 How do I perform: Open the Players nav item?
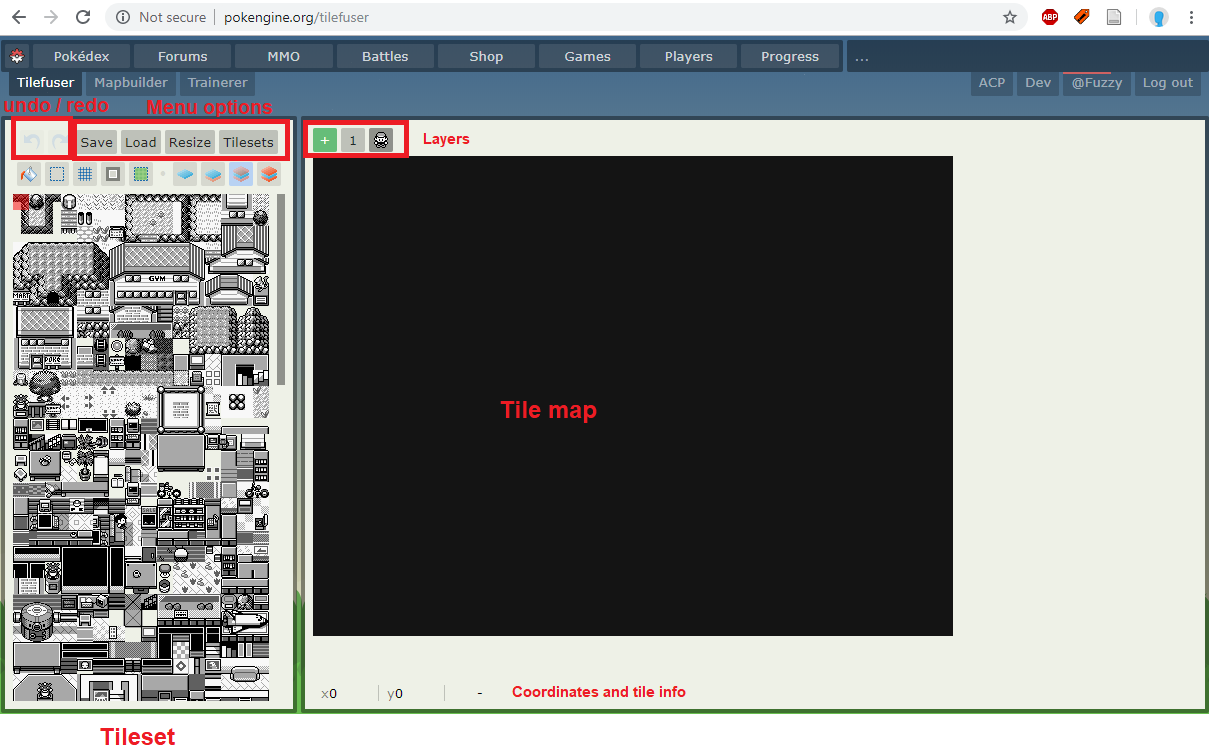click(x=689, y=56)
